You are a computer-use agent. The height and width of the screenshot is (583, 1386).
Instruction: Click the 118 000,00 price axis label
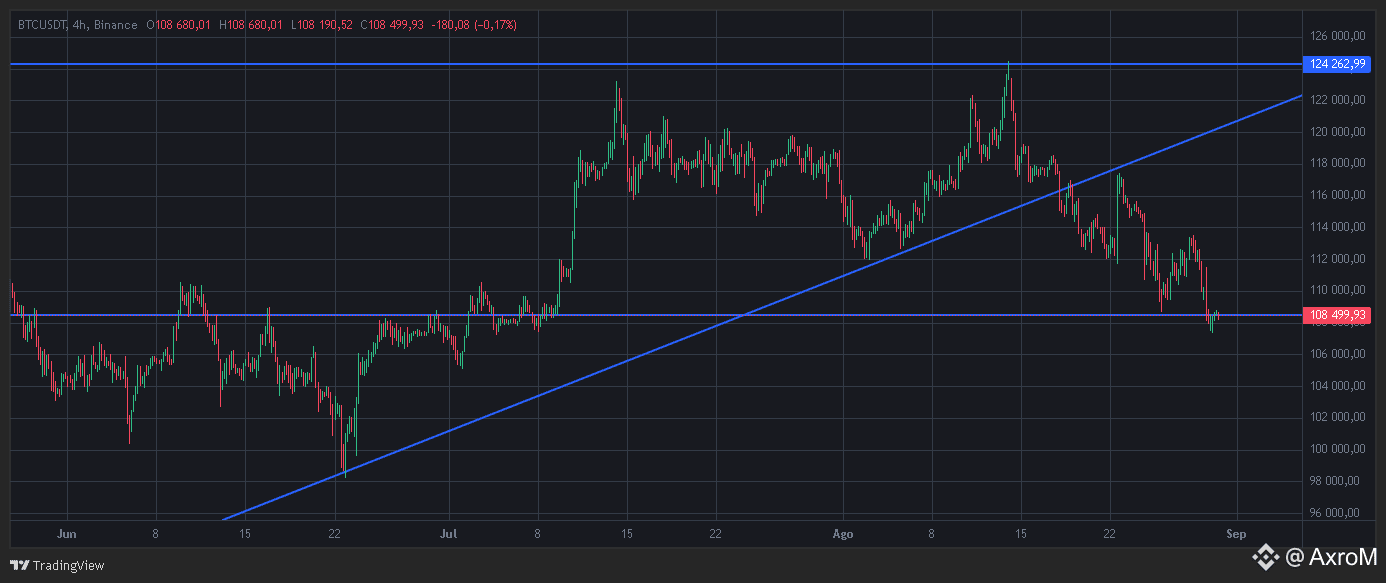click(1337, 163)
